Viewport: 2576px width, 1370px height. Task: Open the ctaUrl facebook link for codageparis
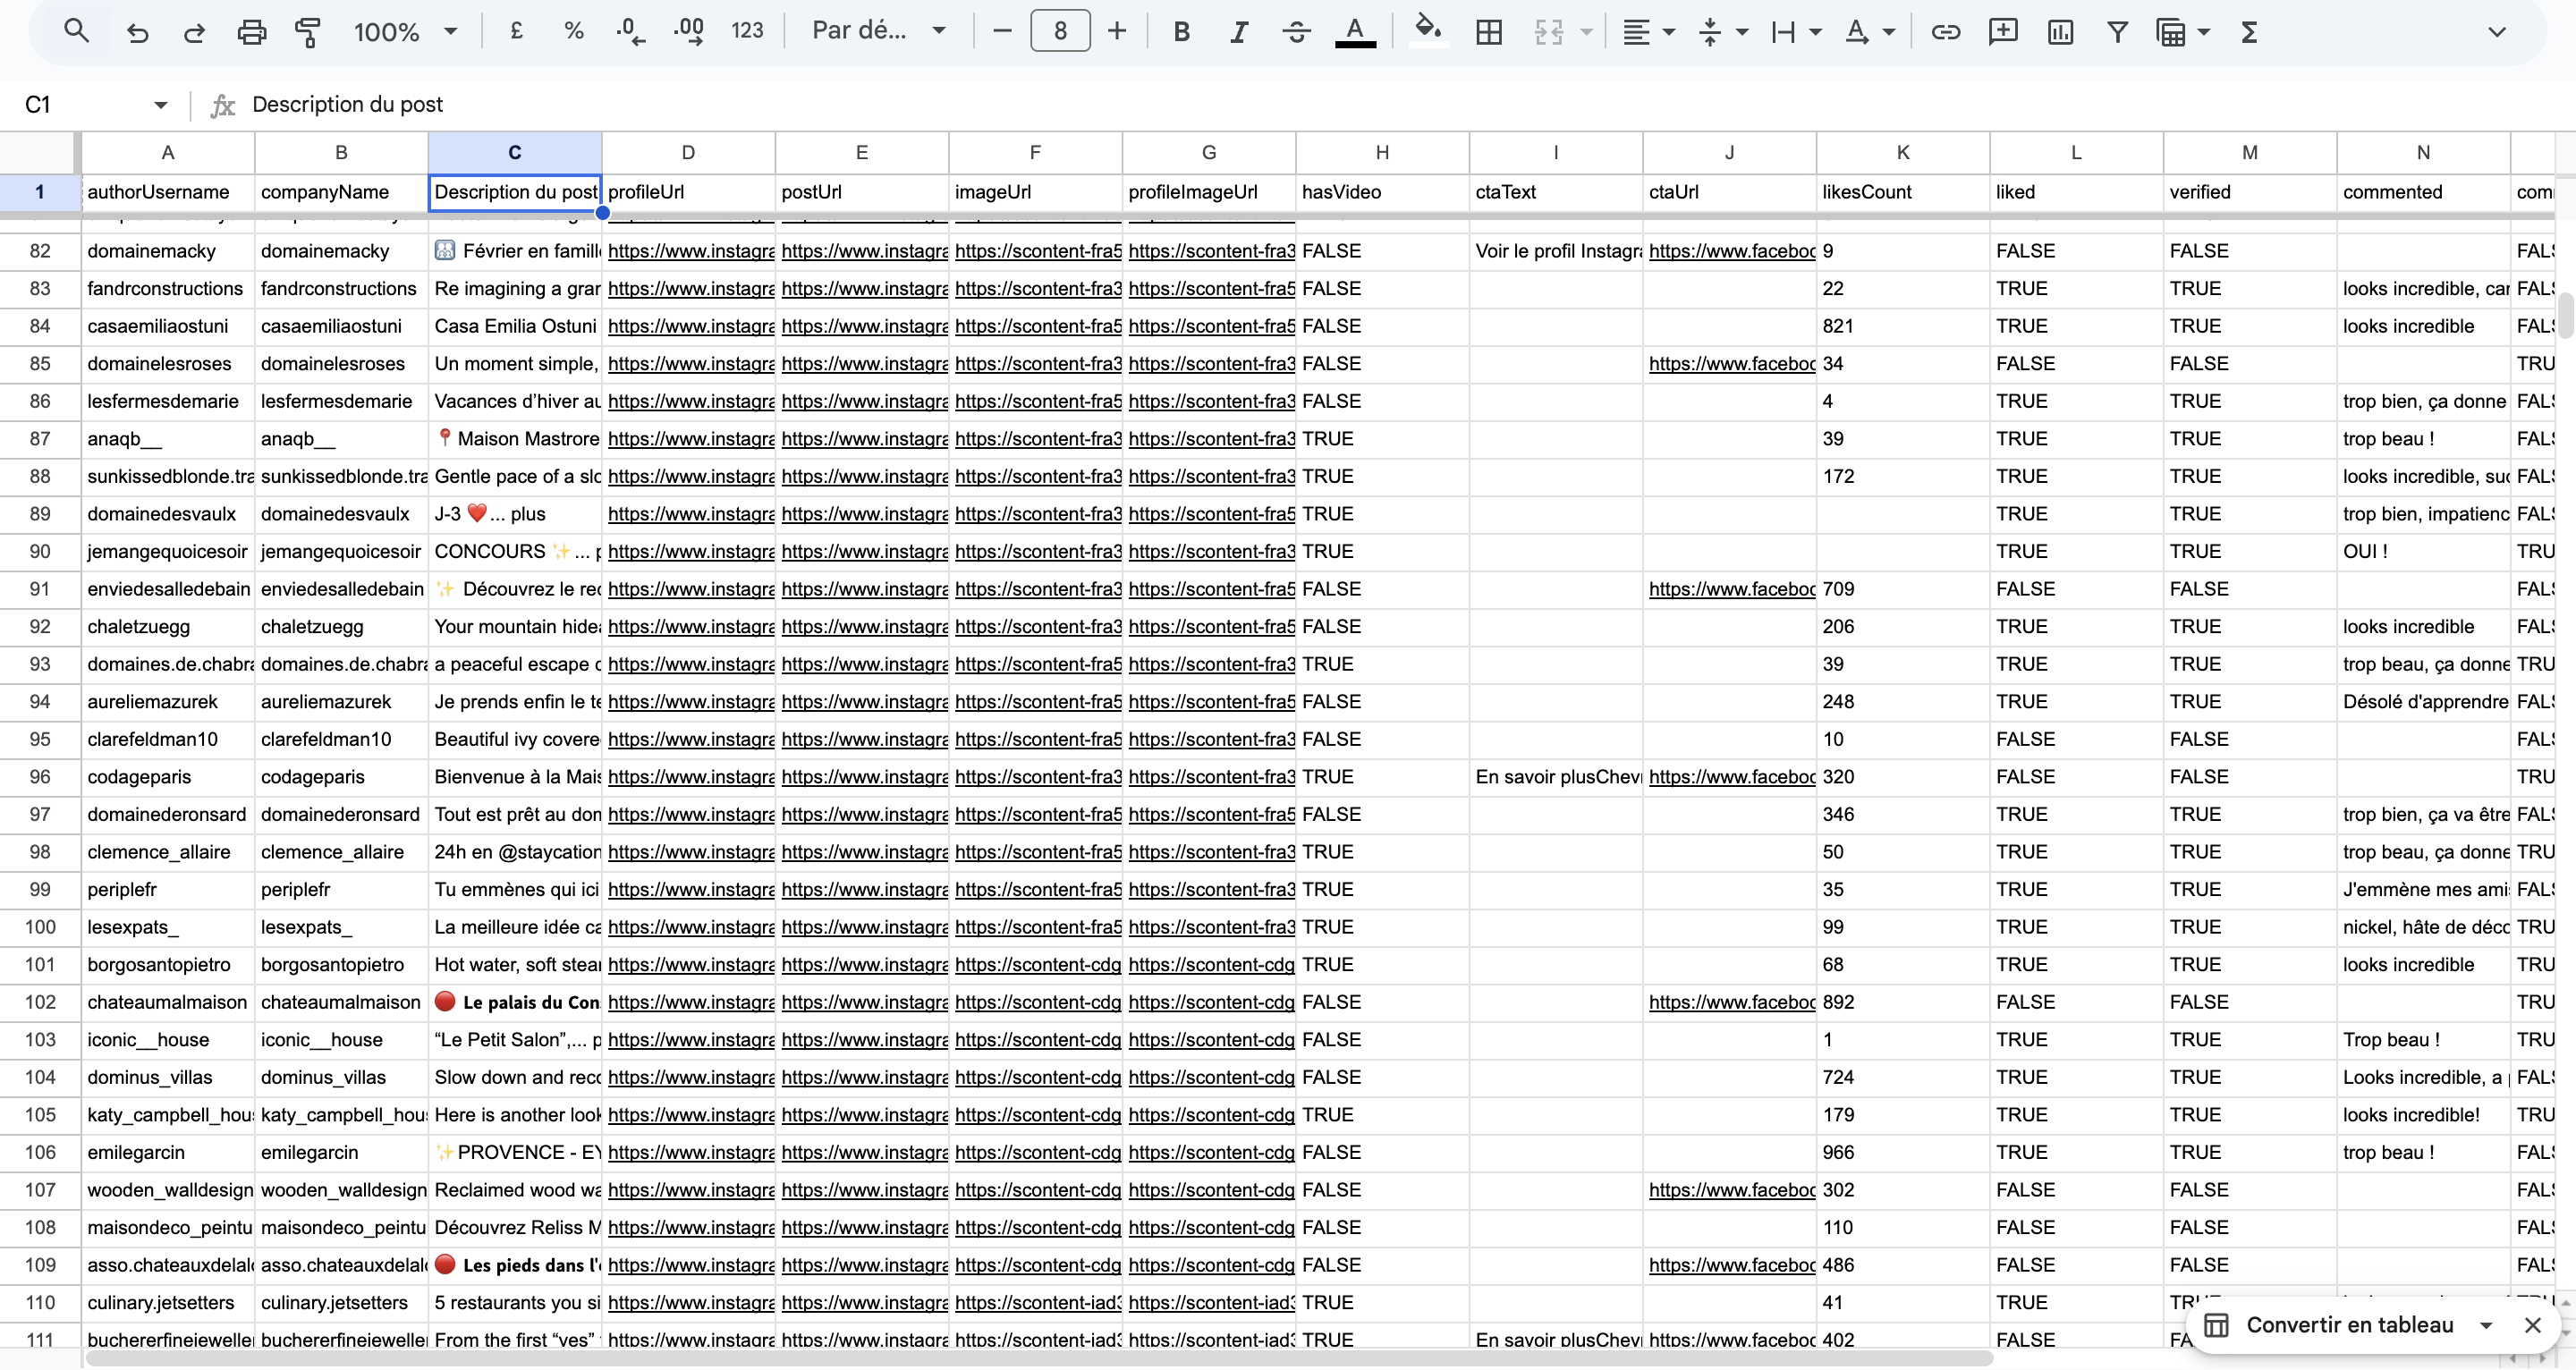(1731, 777)
